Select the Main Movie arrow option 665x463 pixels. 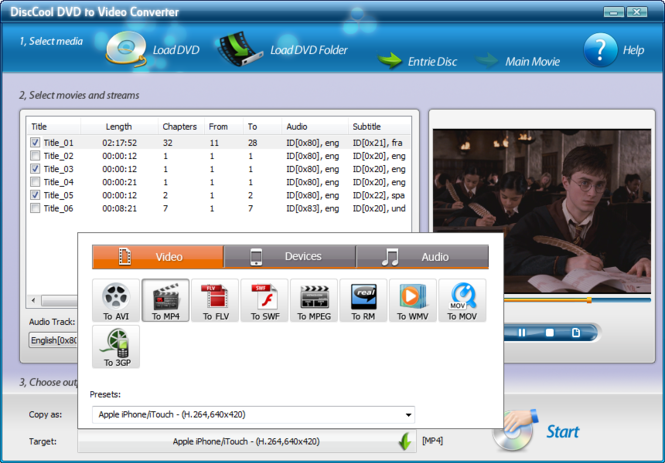[487, 61]
